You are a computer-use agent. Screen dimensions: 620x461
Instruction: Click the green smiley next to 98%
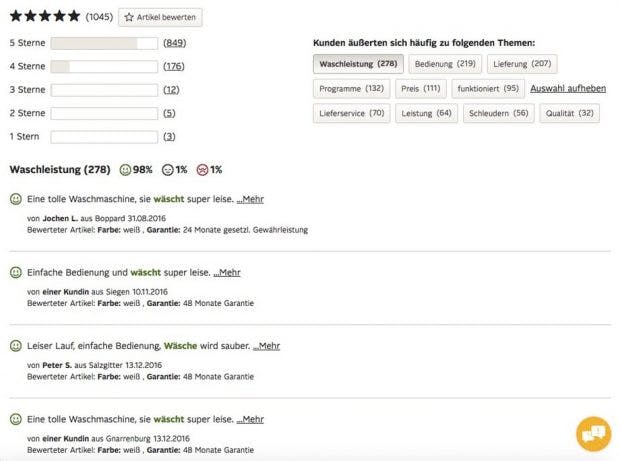pos(125,170)
